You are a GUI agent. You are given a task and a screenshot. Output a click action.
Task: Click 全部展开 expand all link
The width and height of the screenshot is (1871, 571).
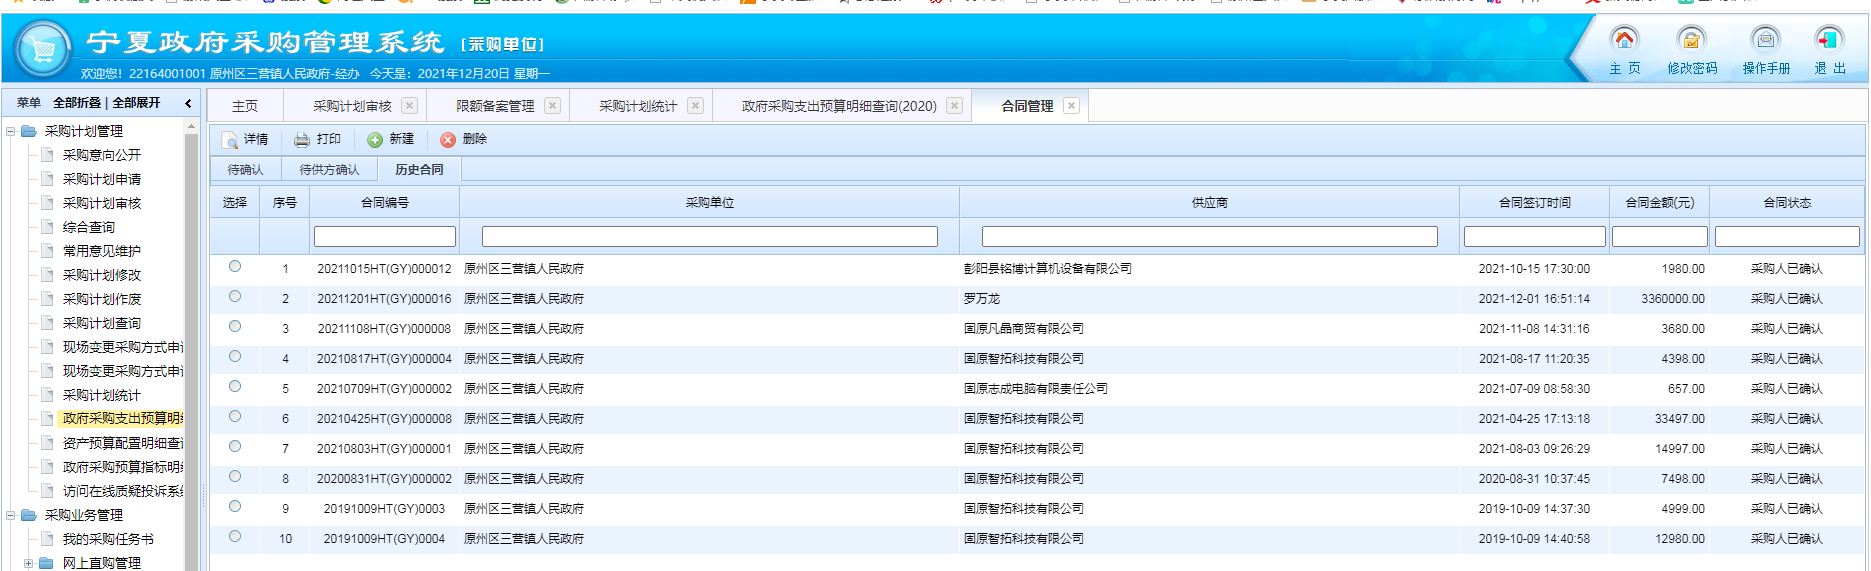pos(136,103)
